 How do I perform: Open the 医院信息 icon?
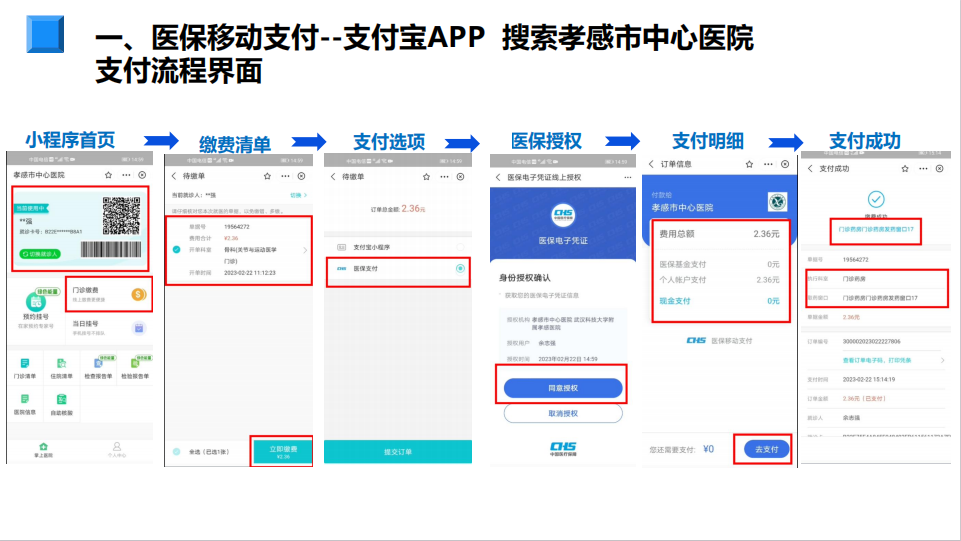(25, 399)
